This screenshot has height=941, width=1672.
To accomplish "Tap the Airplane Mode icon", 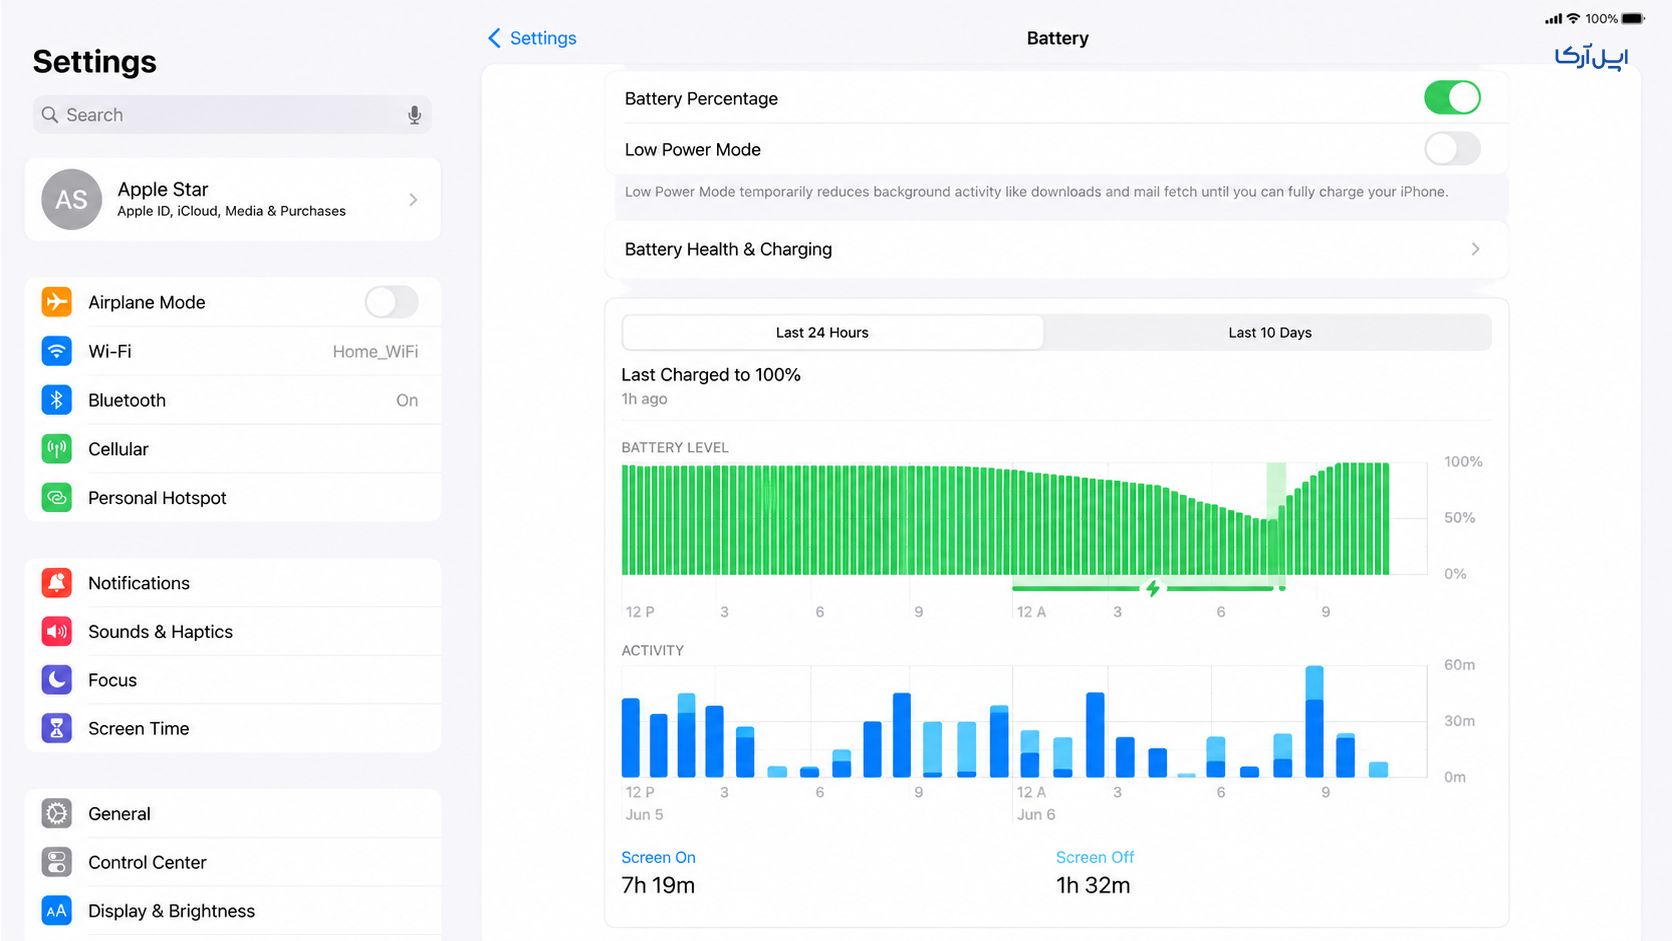I will pos(57,302).
